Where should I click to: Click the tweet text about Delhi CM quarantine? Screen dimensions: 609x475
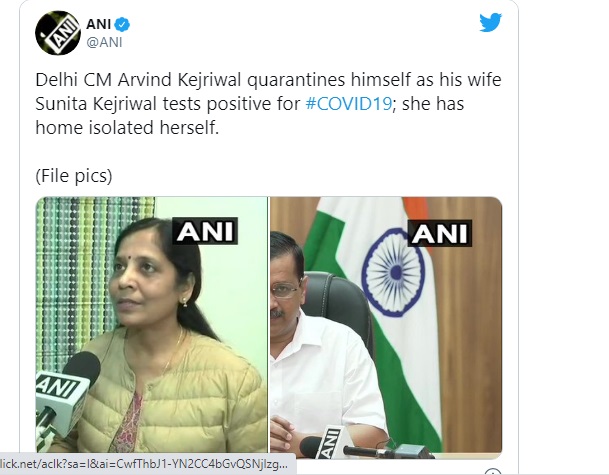click(268, 104)
